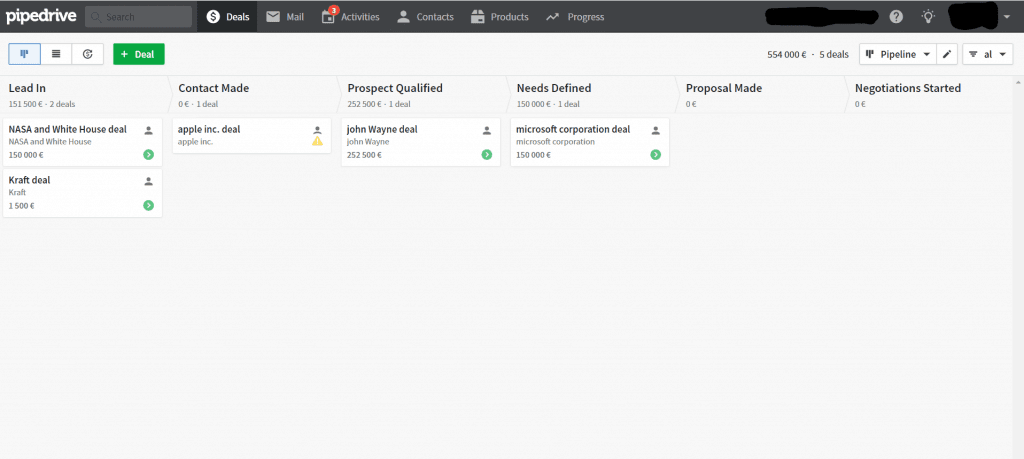Click the dollar icon next to Deals
Viewport: 1024px width, 459px height.
pos(213,17)
